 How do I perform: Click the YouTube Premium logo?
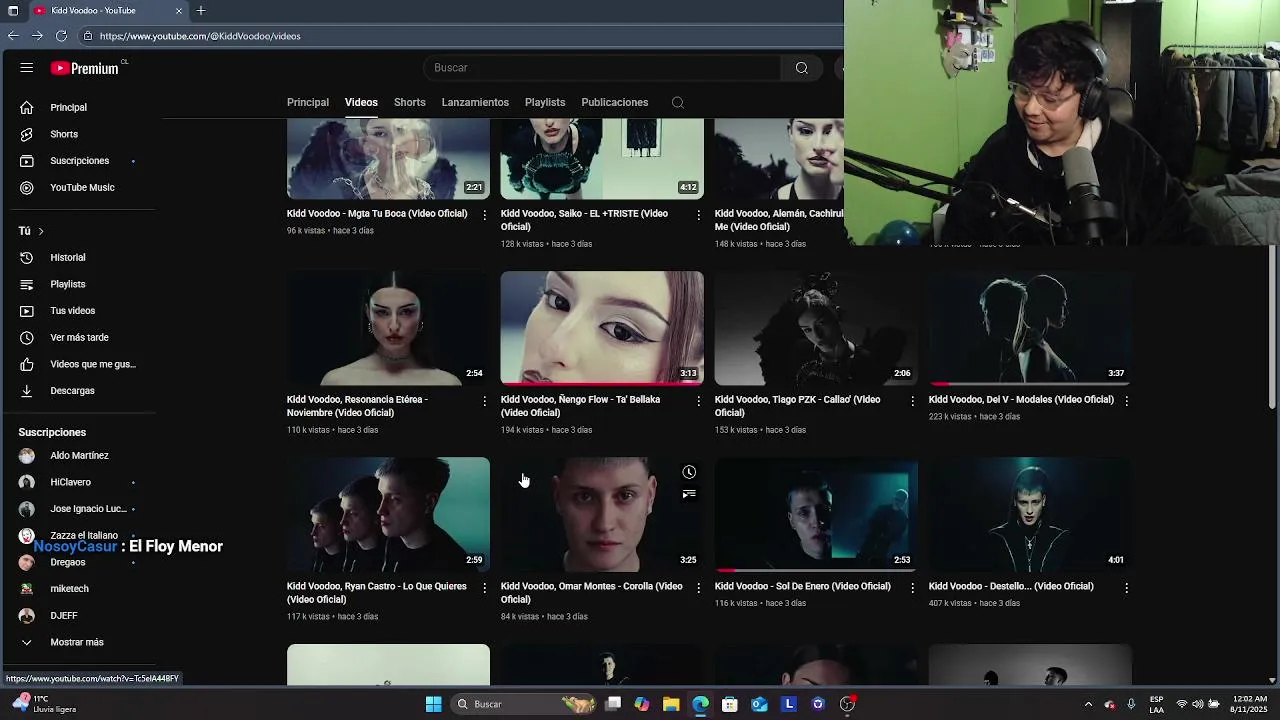click(85, 68)
